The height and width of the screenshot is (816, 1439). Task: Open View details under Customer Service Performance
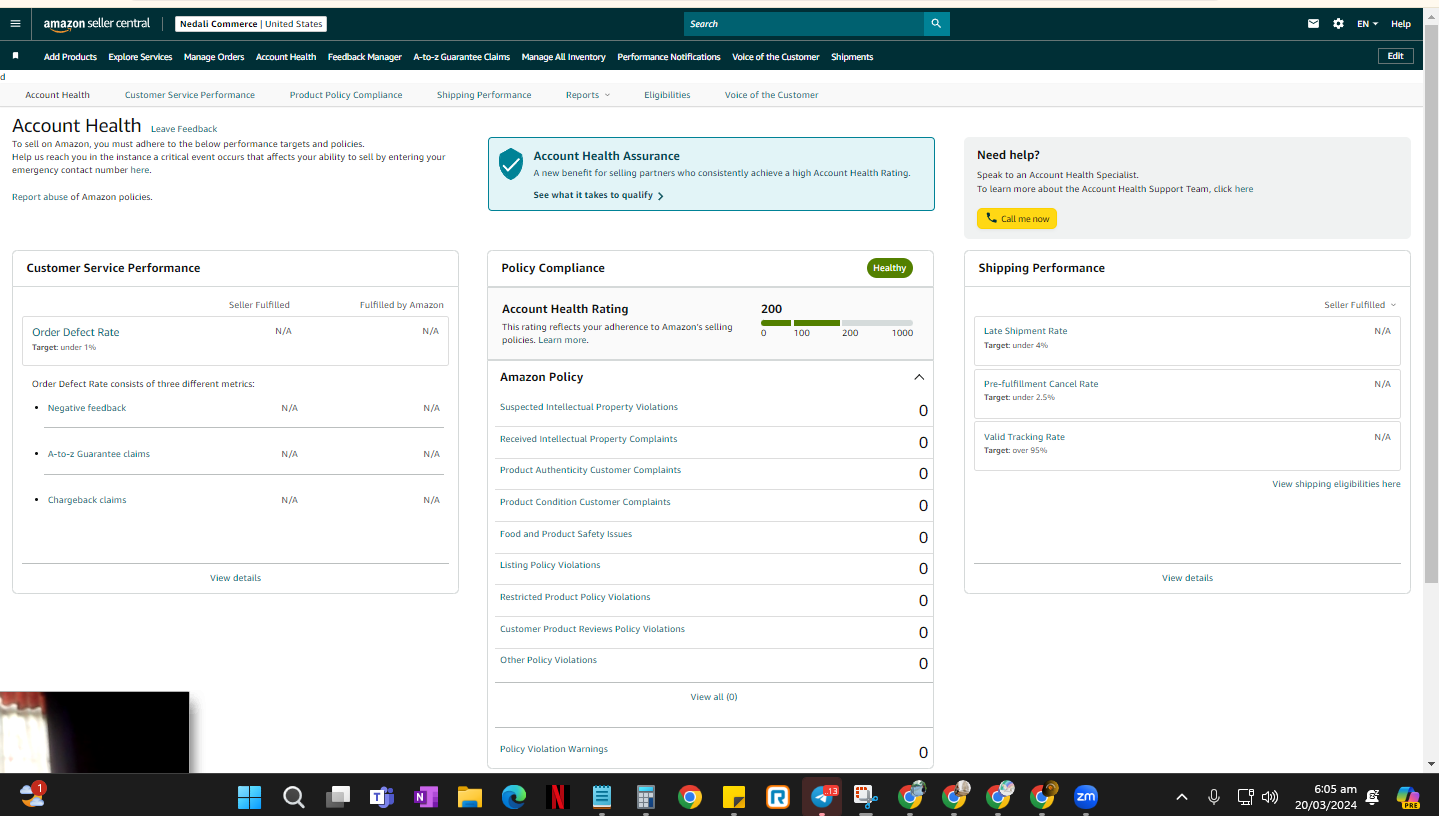(x=236, y=578)
